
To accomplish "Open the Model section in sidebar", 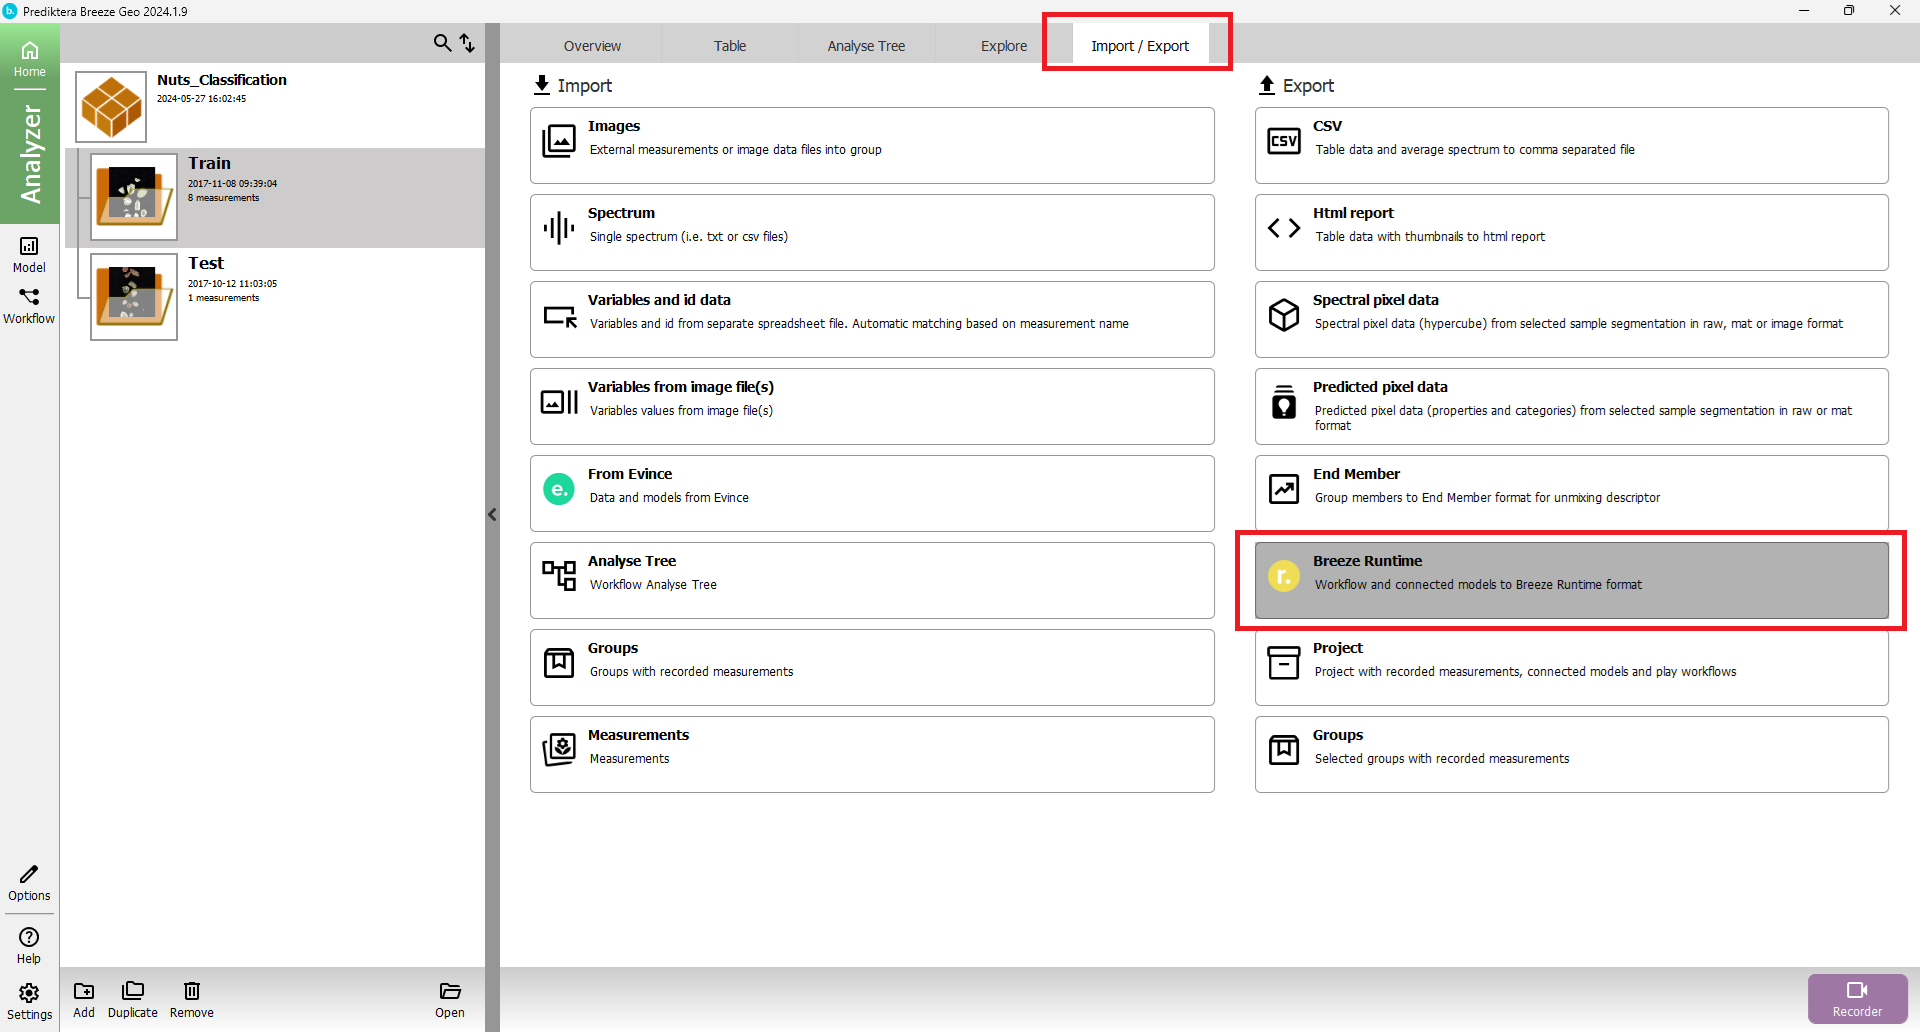I will 29,254.
